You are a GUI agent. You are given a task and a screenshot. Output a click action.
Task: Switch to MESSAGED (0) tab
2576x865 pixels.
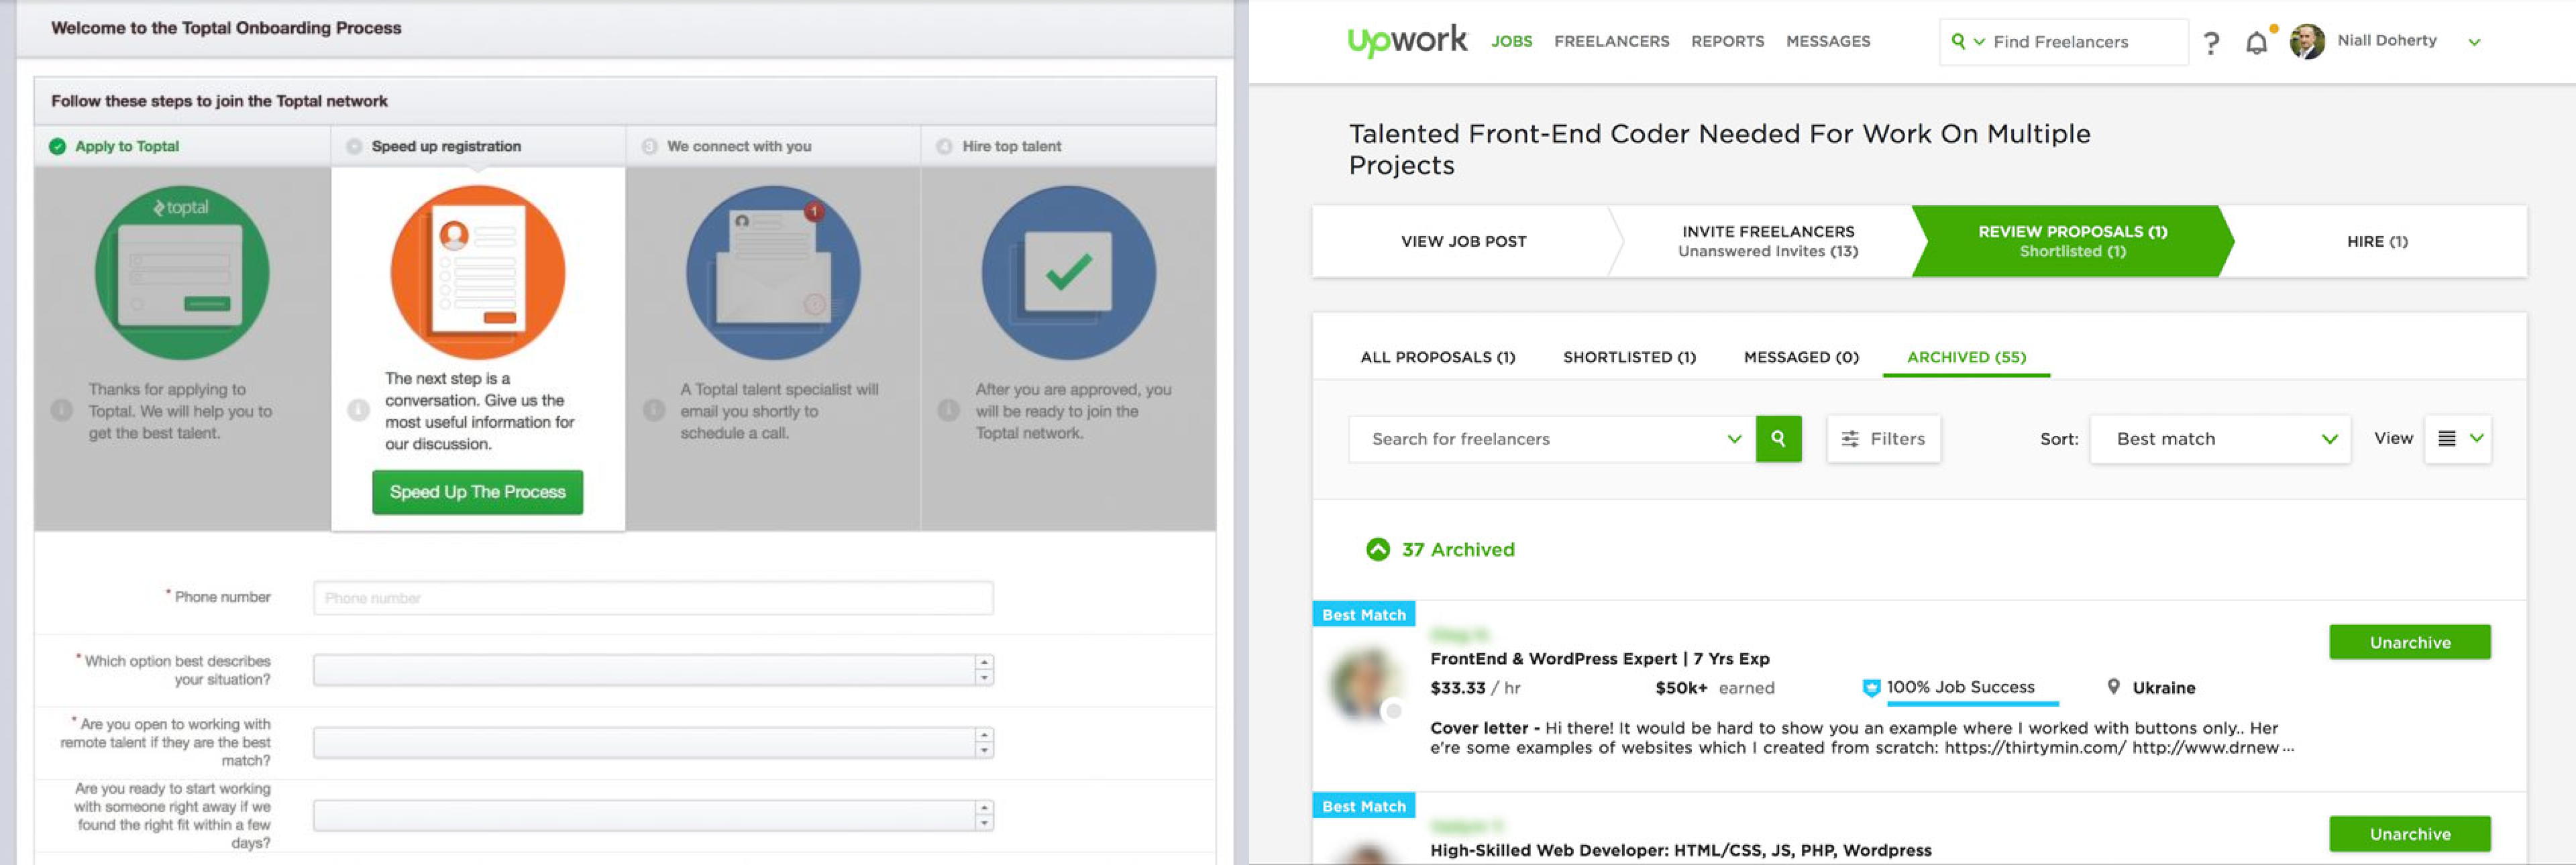click(x=1801, y=357)
